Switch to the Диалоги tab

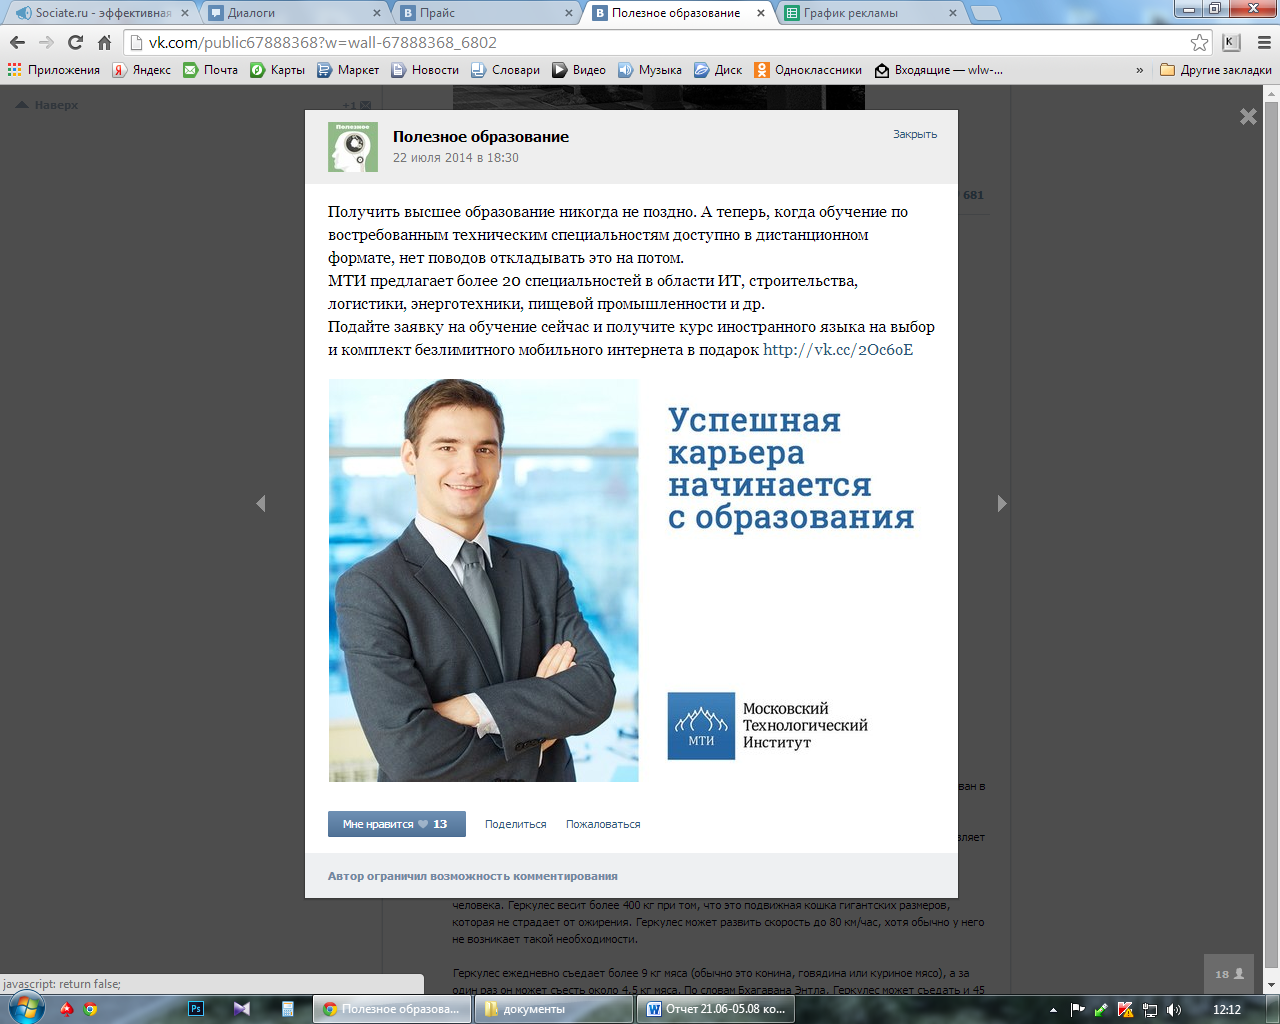click(290, 13)
